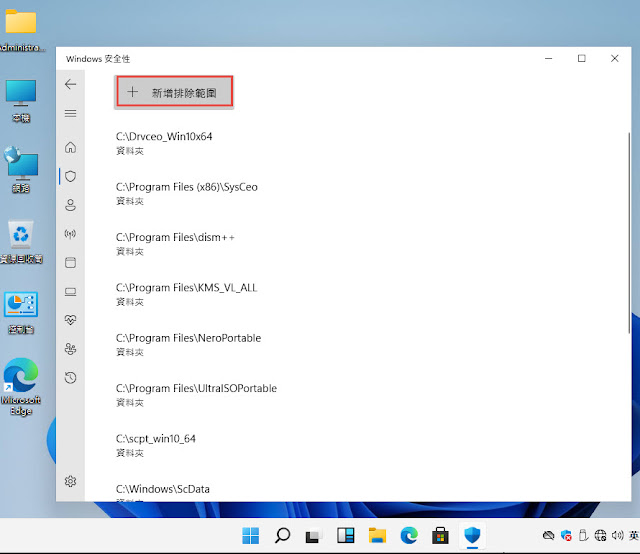Select the C:\scpt_win10_64 exclusion entry
Image resolution: width=640 pixels, height=554 pixels.
pyautogui.click(x=156, y=445)
